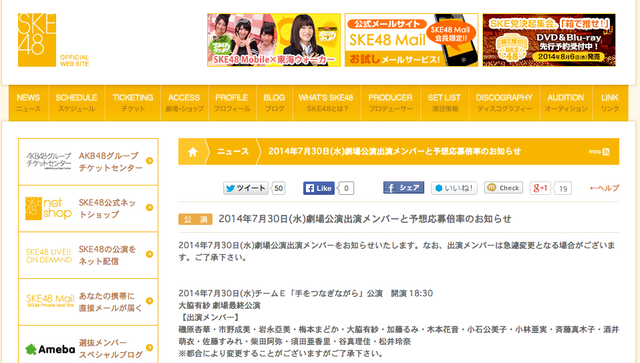Open the PRODUCER プロデューサー menu
Viewport: 640px width, 363px height.
tap(391, 103)
